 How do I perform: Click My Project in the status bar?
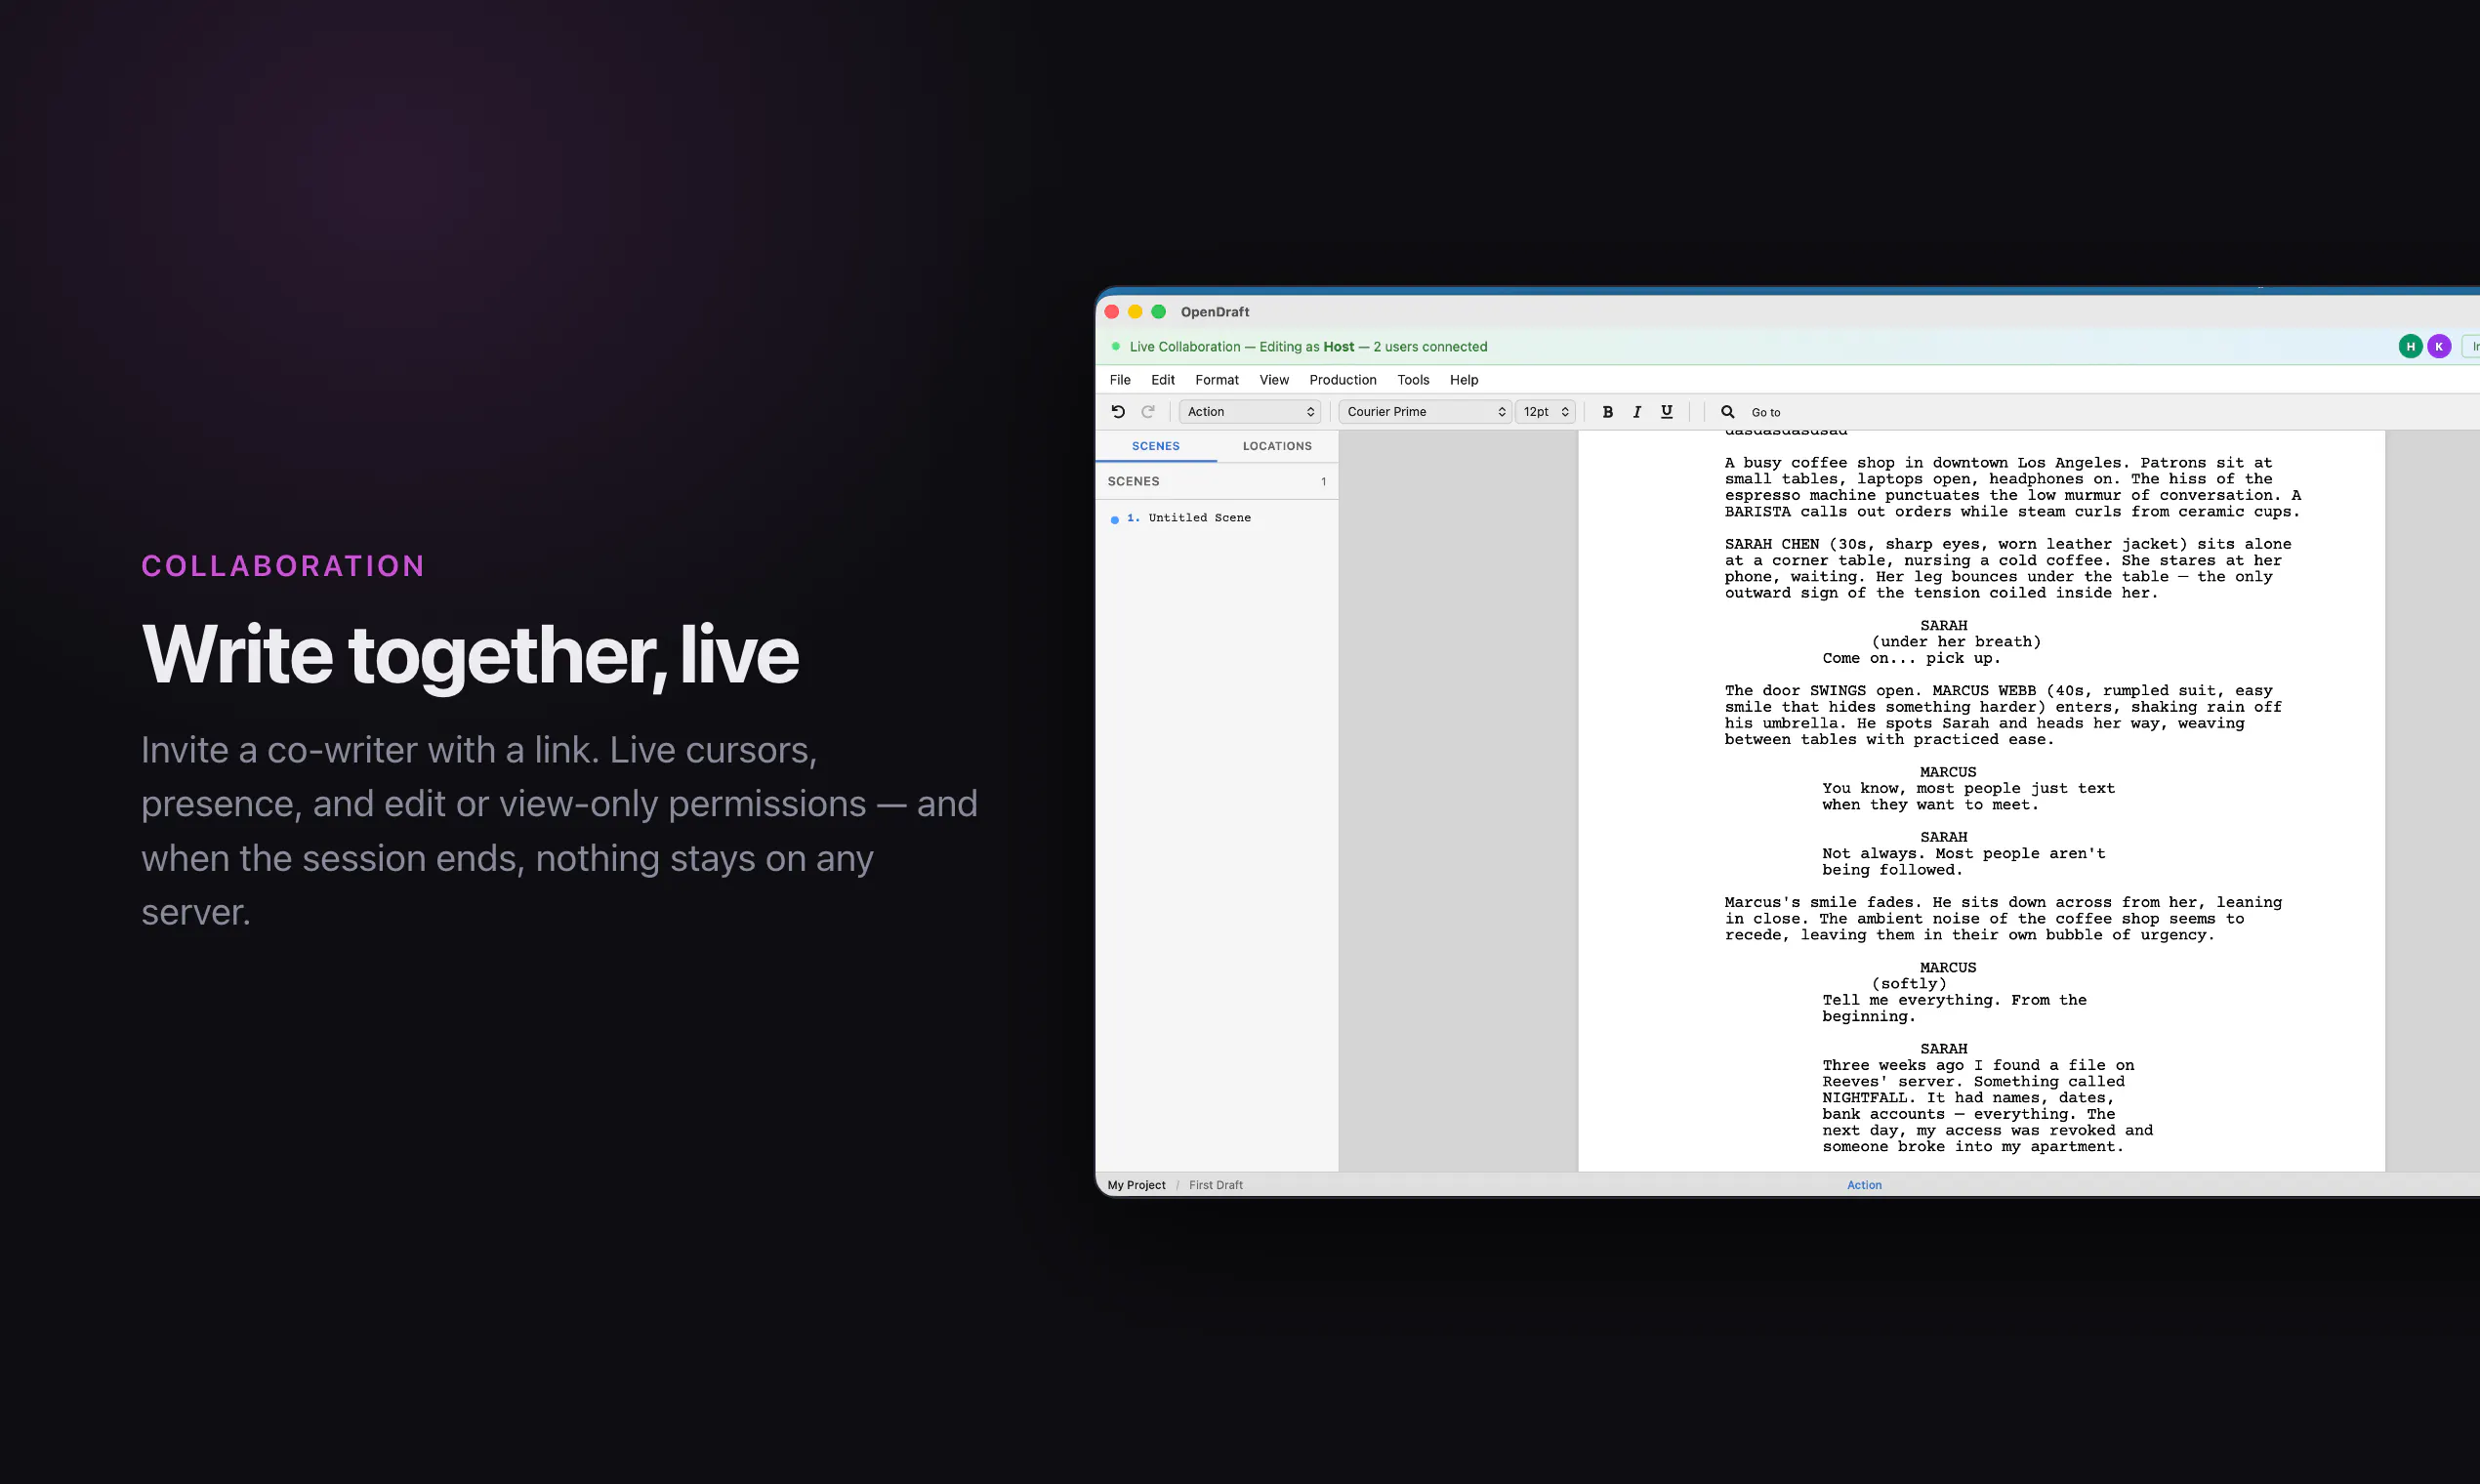1136,1185
